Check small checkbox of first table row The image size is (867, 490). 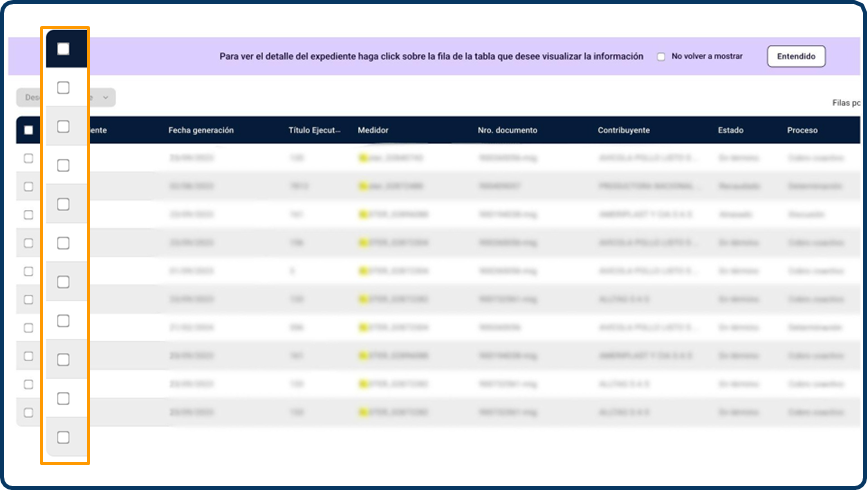pos(28,158)
